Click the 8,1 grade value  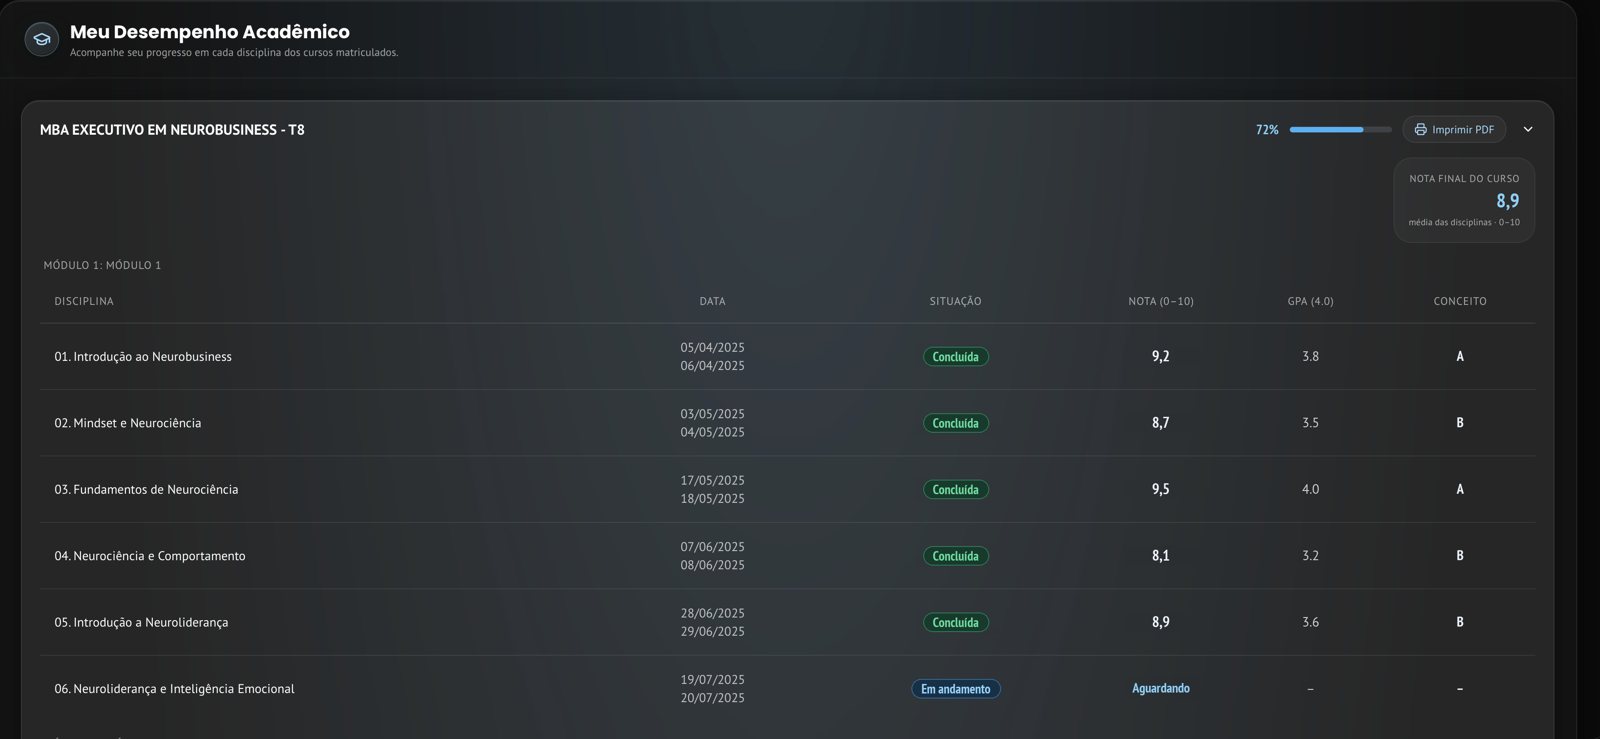(1161, 556)
